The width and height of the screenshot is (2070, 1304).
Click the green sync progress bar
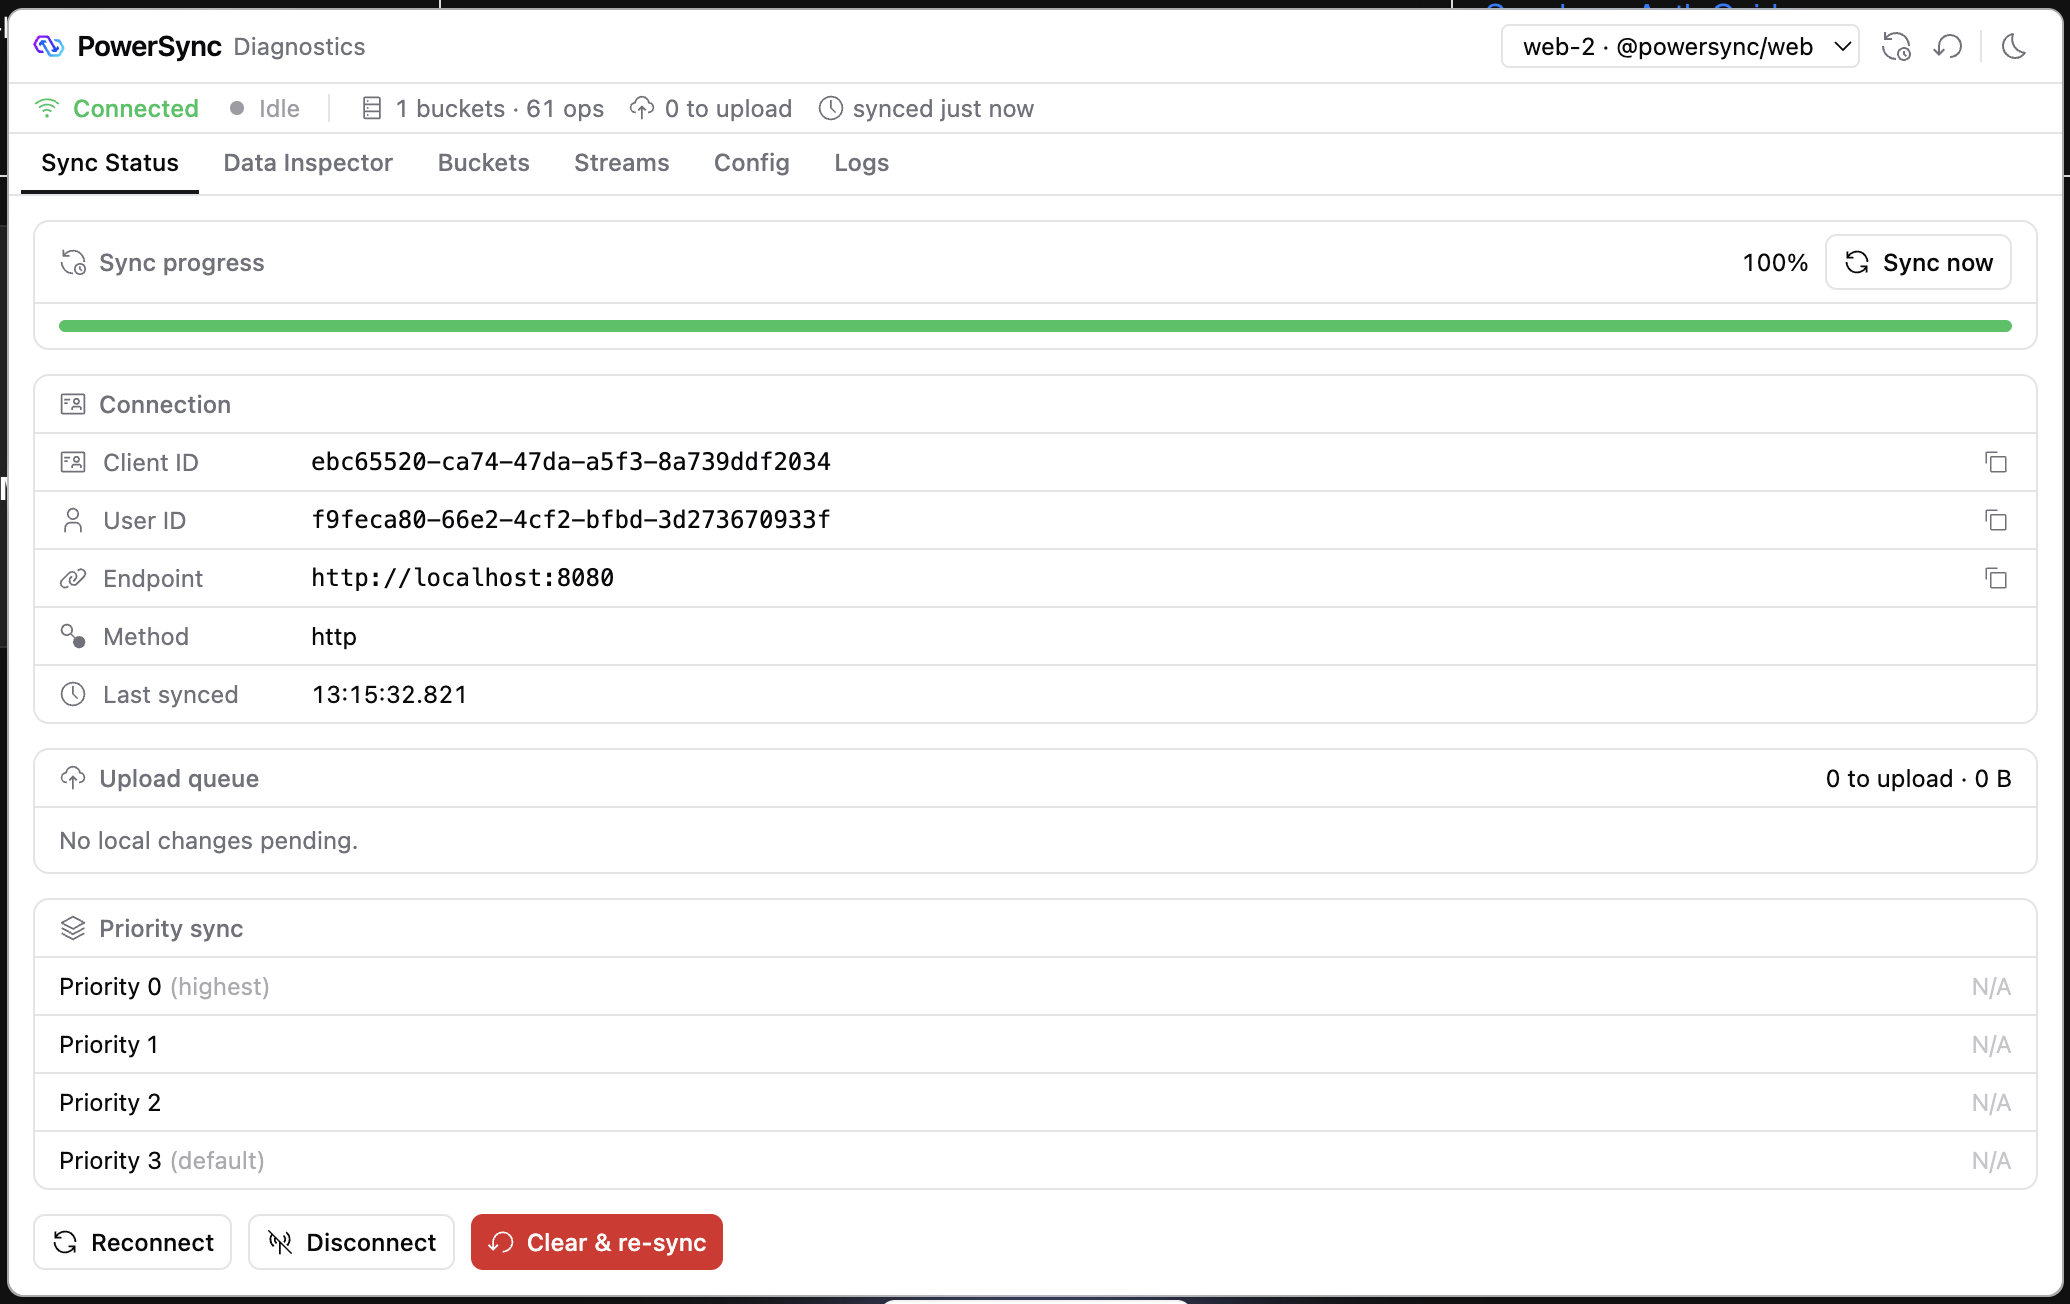(x=1035, y=326)
